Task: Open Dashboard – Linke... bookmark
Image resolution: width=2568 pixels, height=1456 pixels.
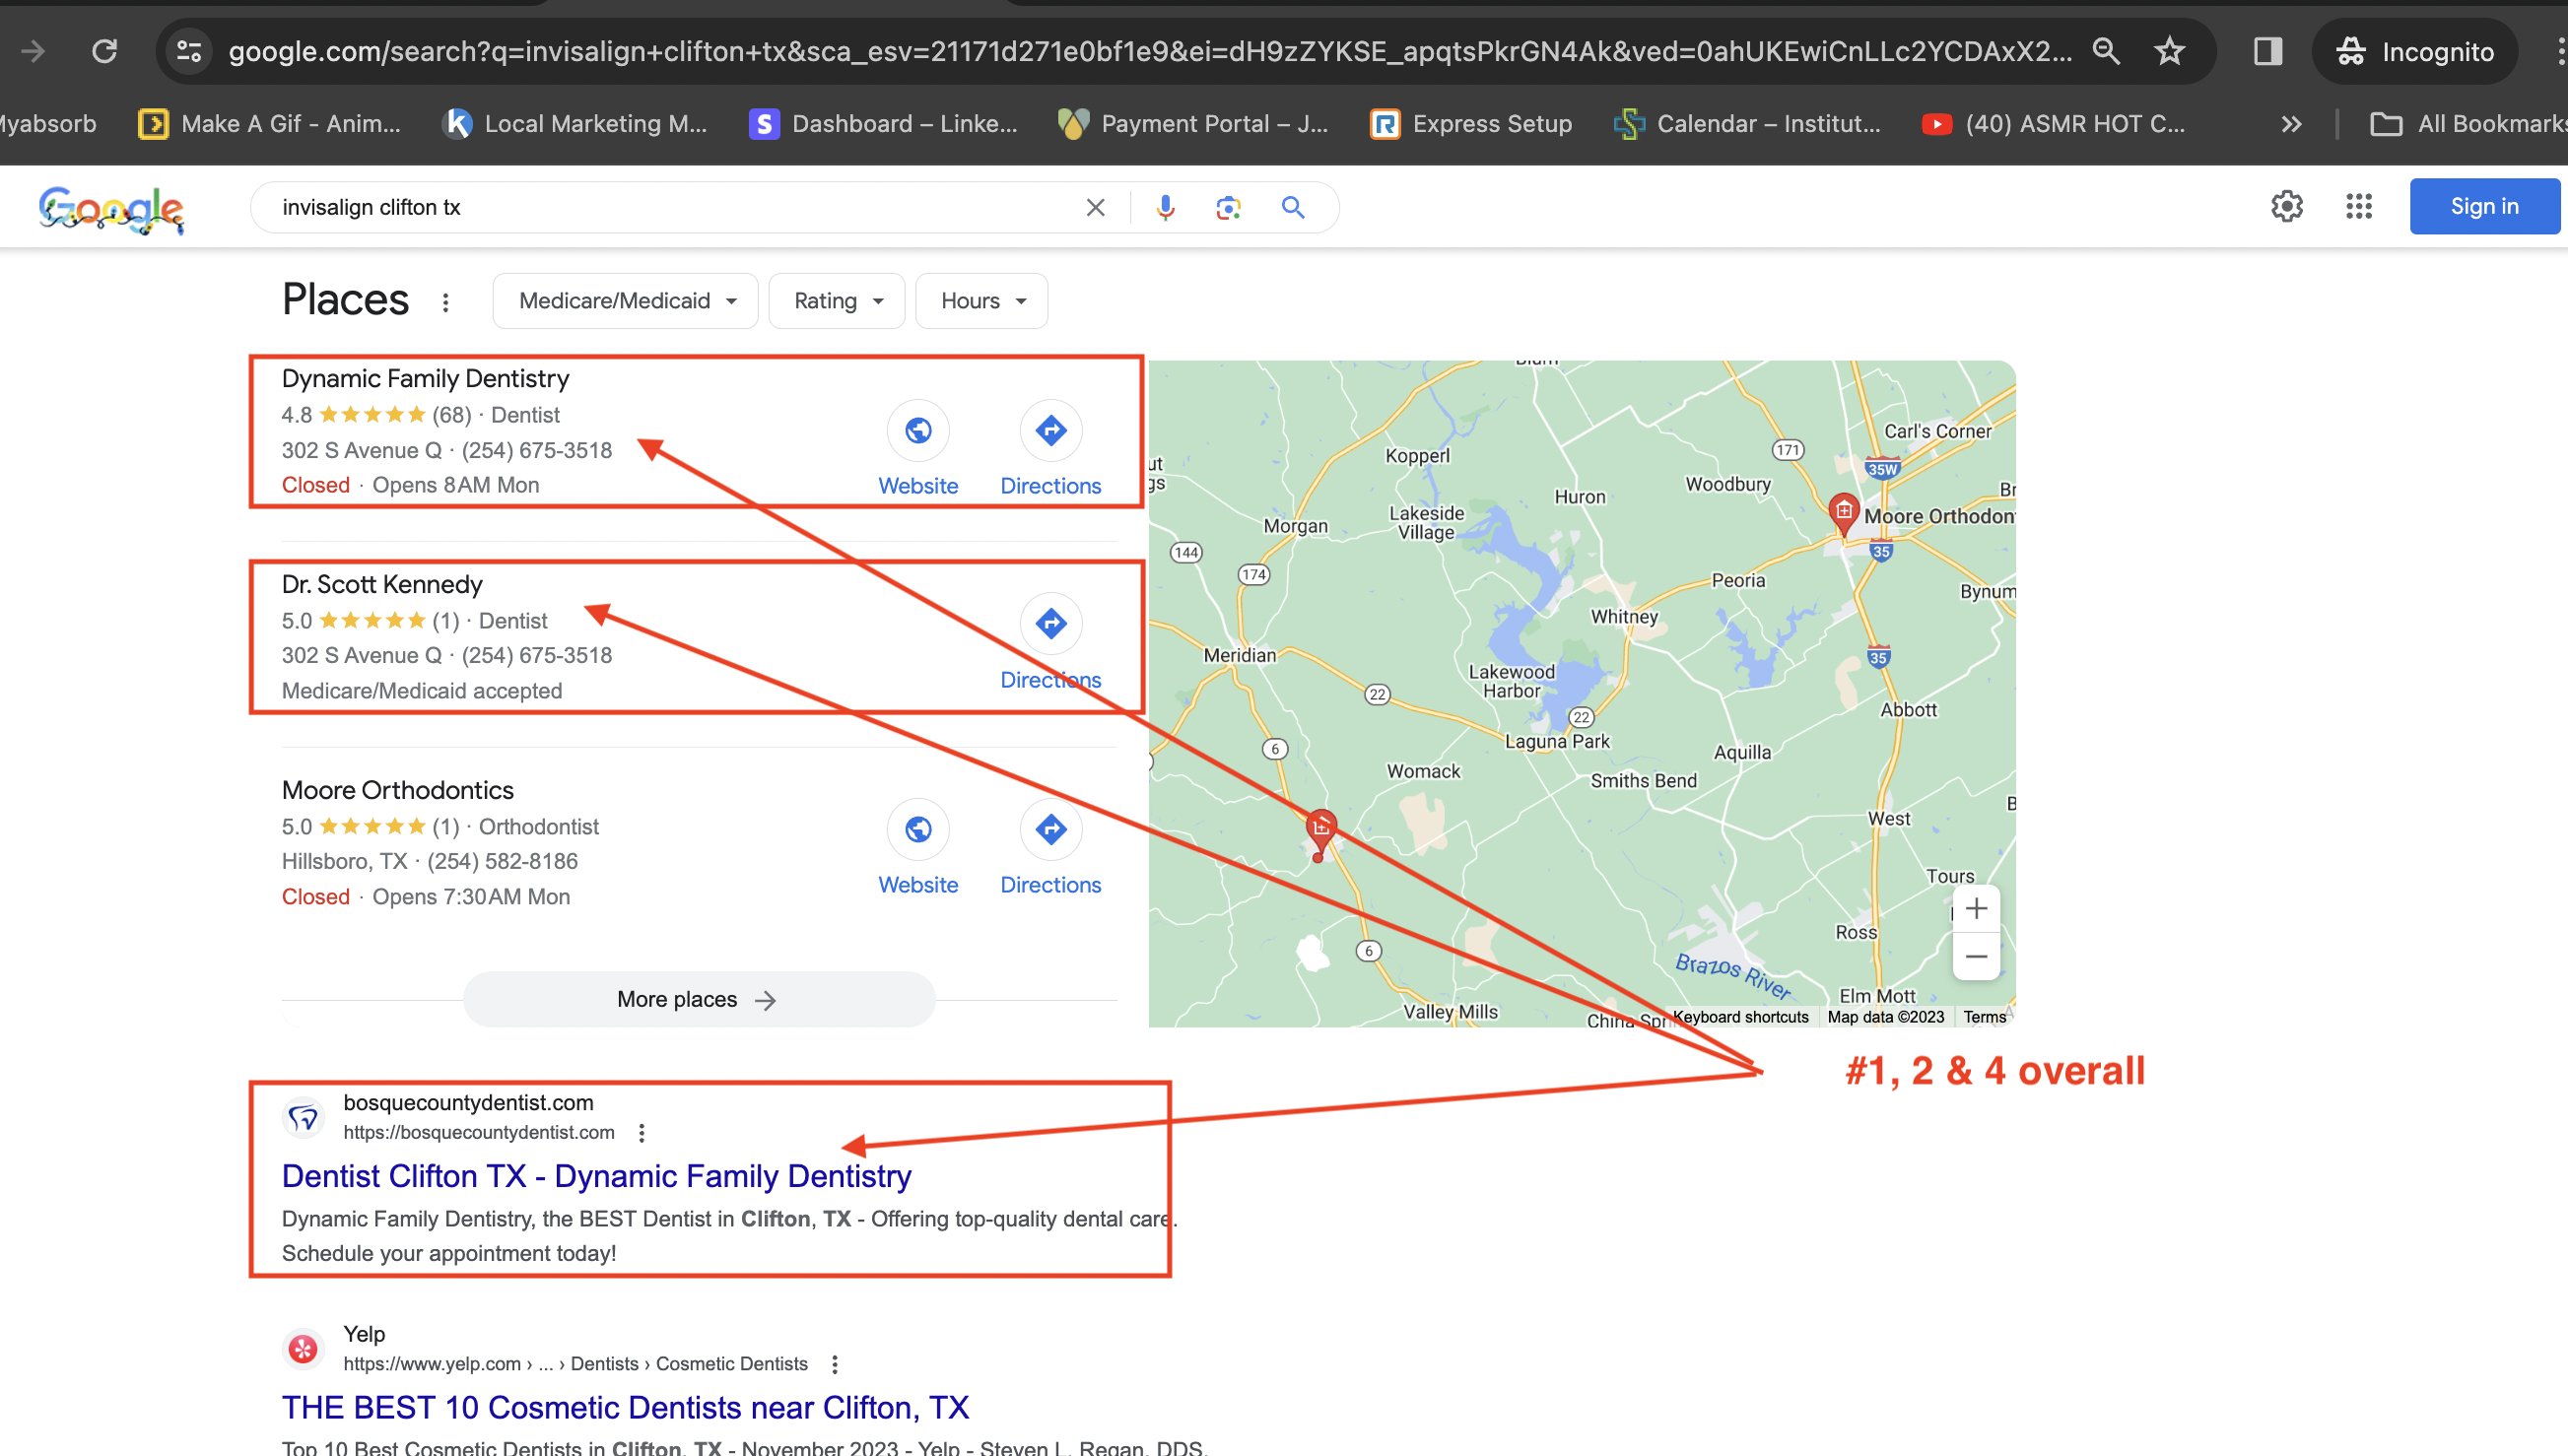Action: tap(884, 124)
